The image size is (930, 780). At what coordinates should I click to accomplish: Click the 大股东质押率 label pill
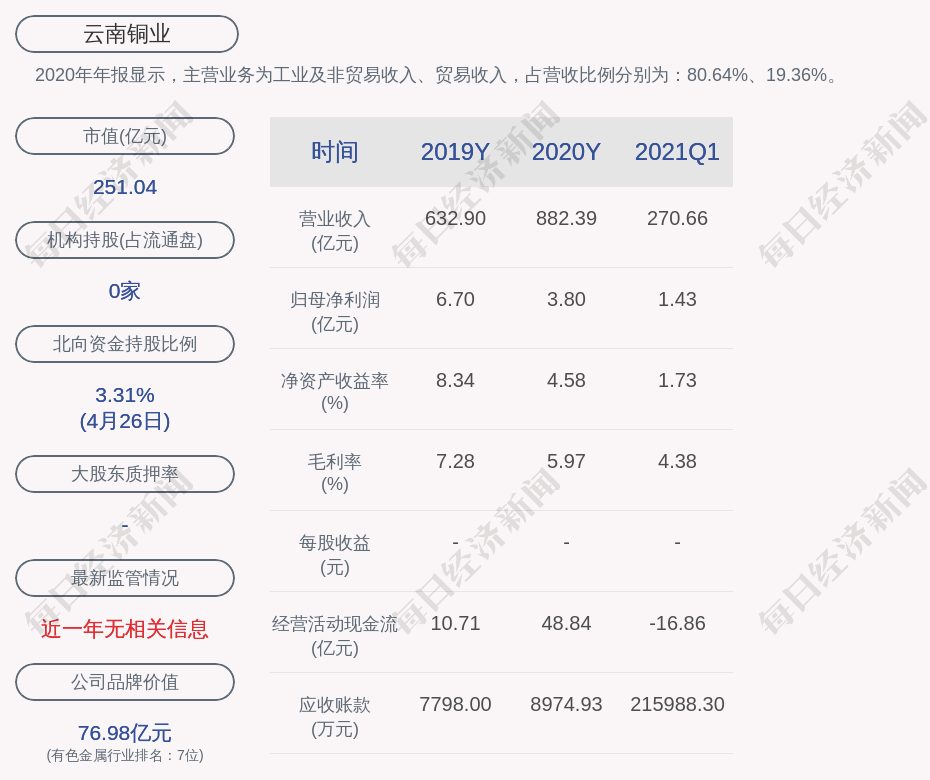(125, 474)
